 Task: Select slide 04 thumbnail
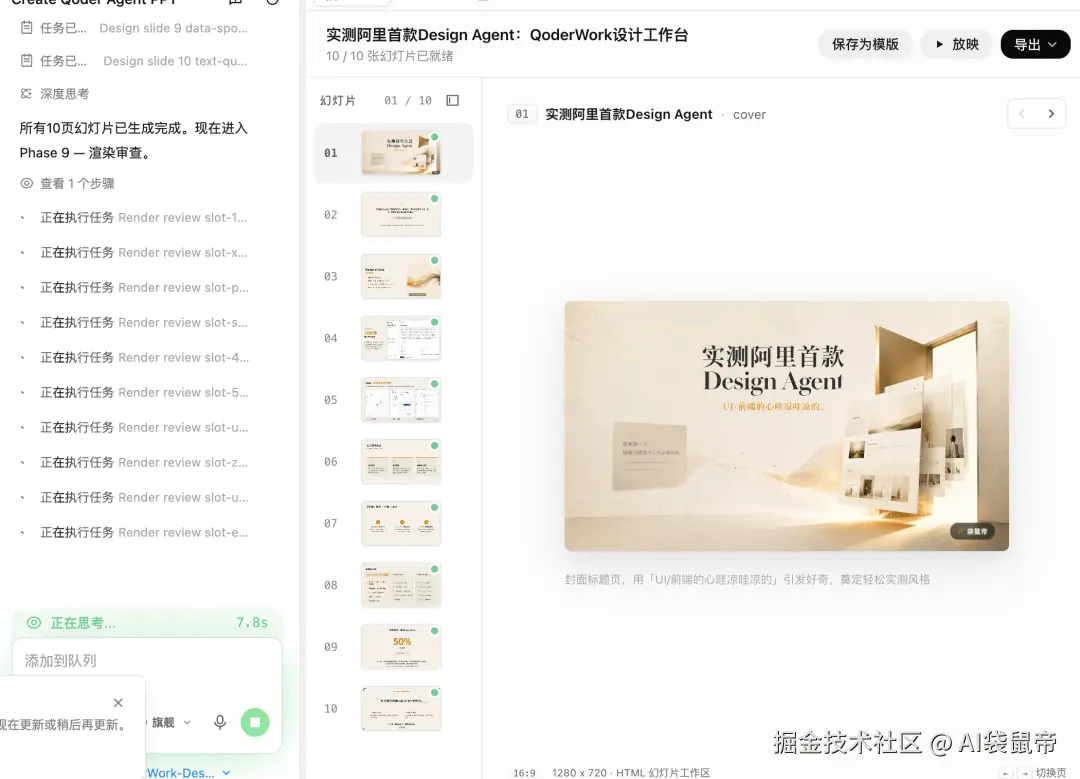click(x=401, y=338)
